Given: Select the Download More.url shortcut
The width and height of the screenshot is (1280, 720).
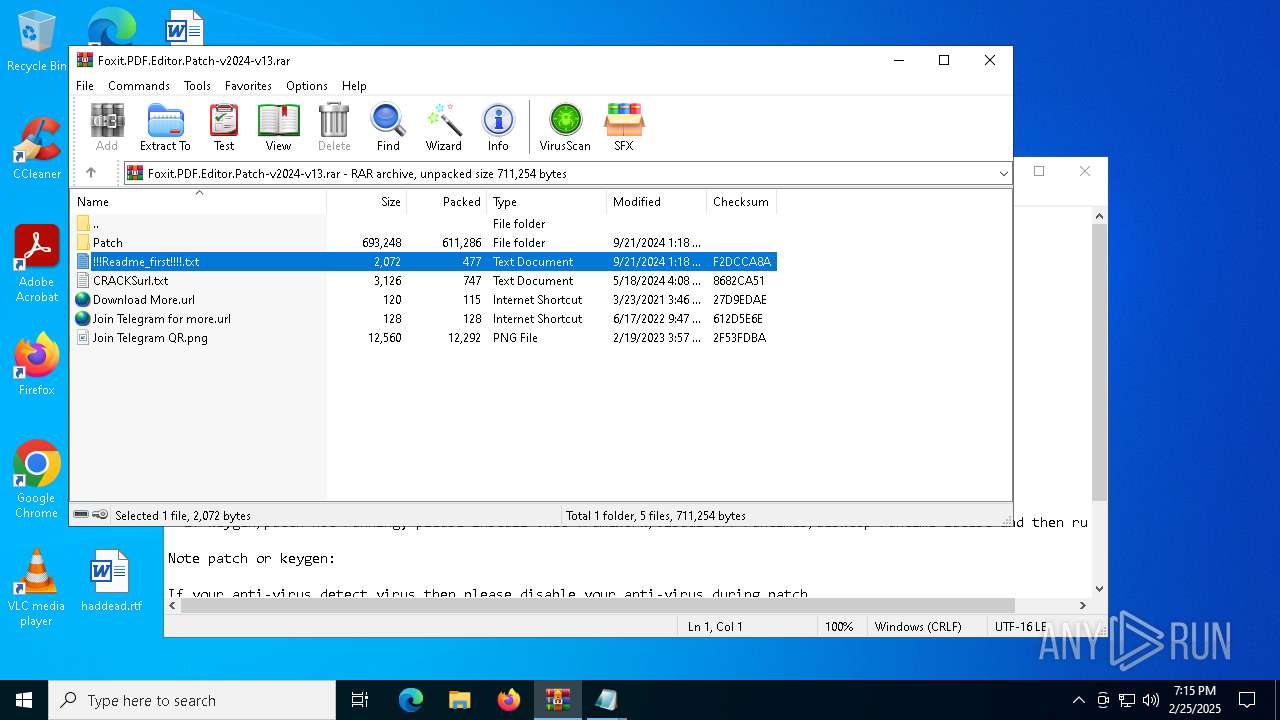Looking at the screenshot, I should 424,300.
